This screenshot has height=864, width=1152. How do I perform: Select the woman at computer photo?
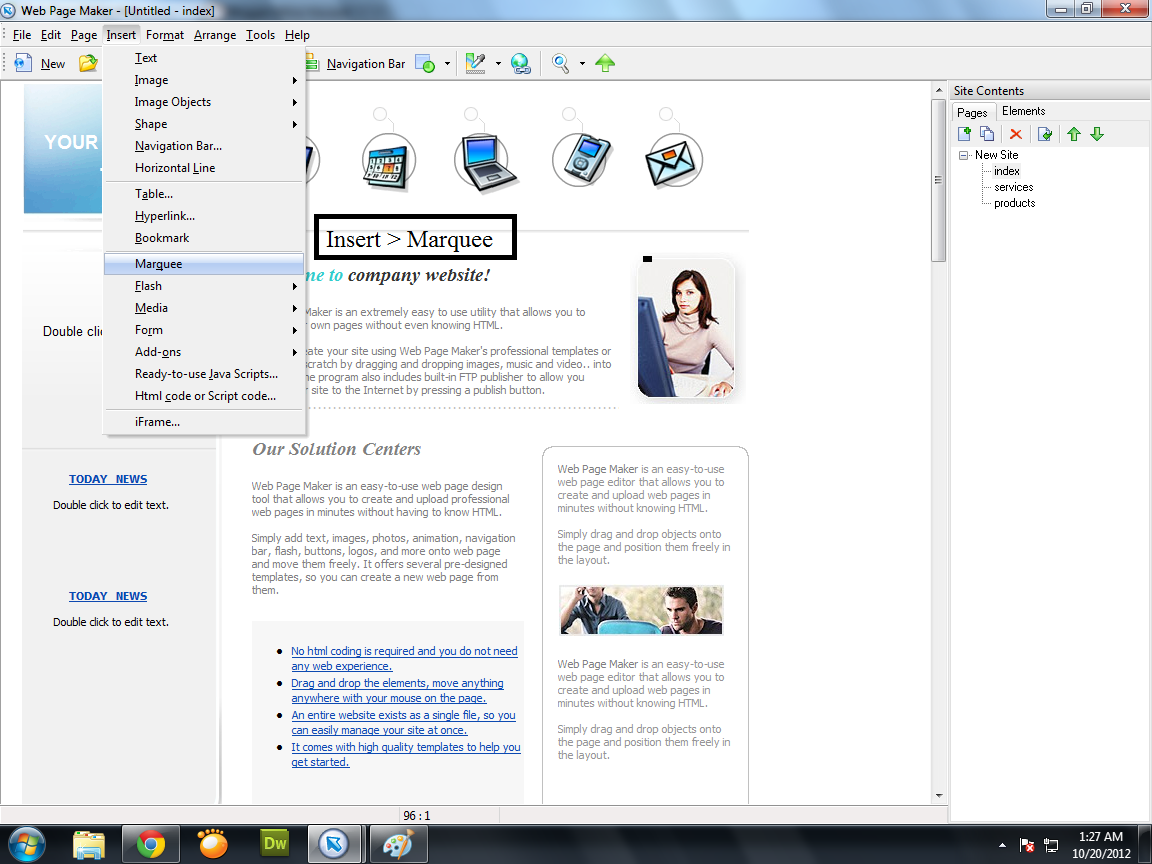(x=686, y=328)
